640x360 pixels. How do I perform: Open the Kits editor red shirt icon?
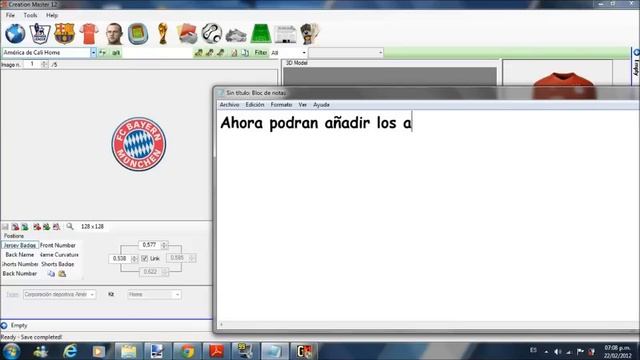click(89, 33)
